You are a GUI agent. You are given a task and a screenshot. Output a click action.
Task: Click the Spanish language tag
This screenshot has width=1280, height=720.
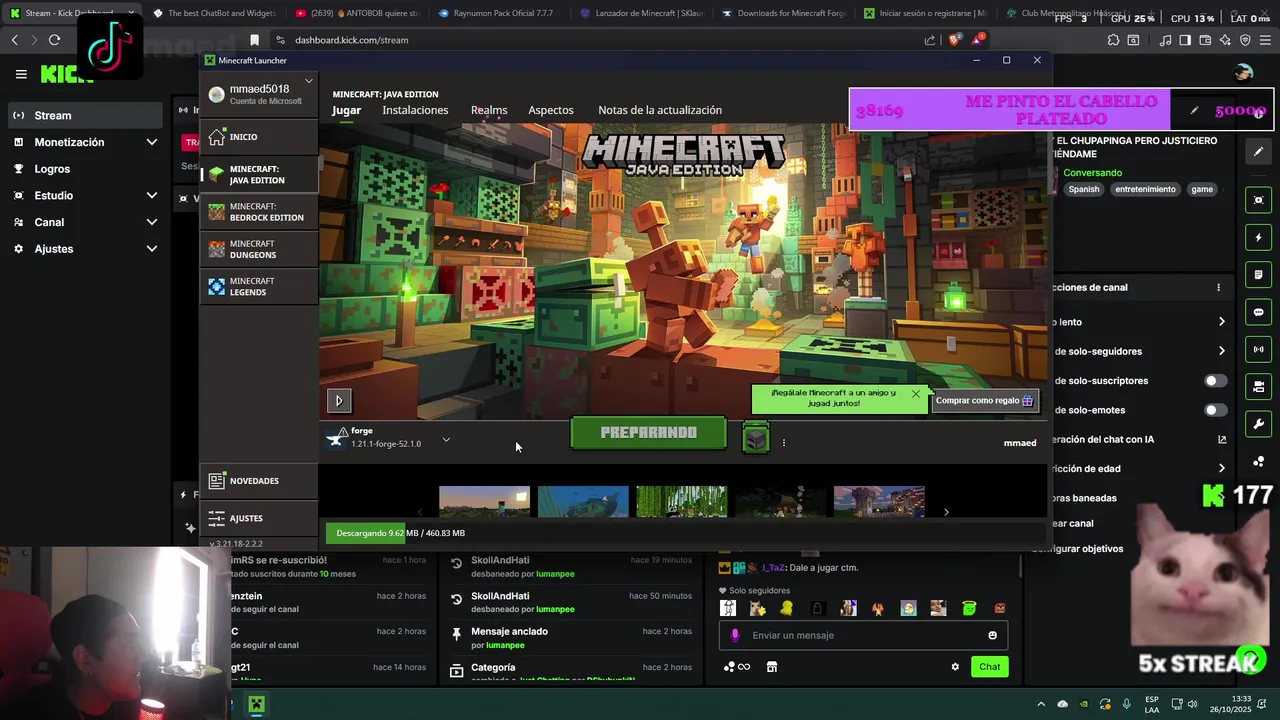pos(1083,189)
